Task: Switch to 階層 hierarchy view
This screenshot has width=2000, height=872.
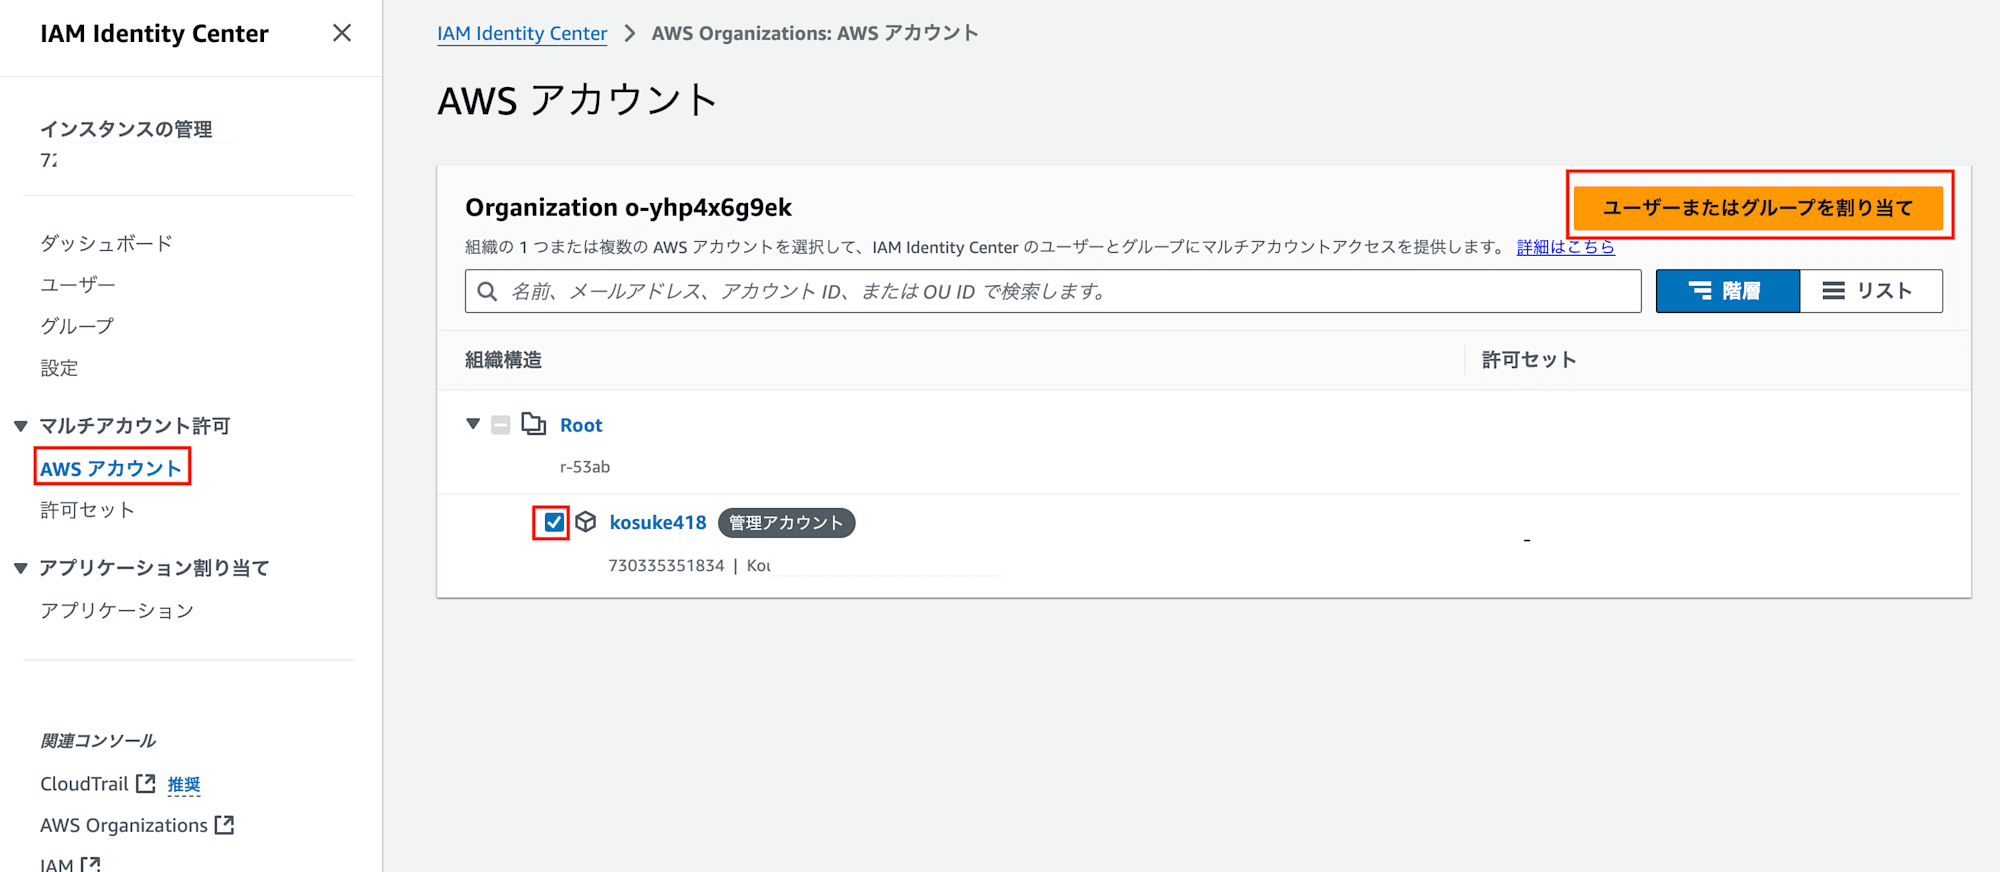Action: (x=1727, y=291)
